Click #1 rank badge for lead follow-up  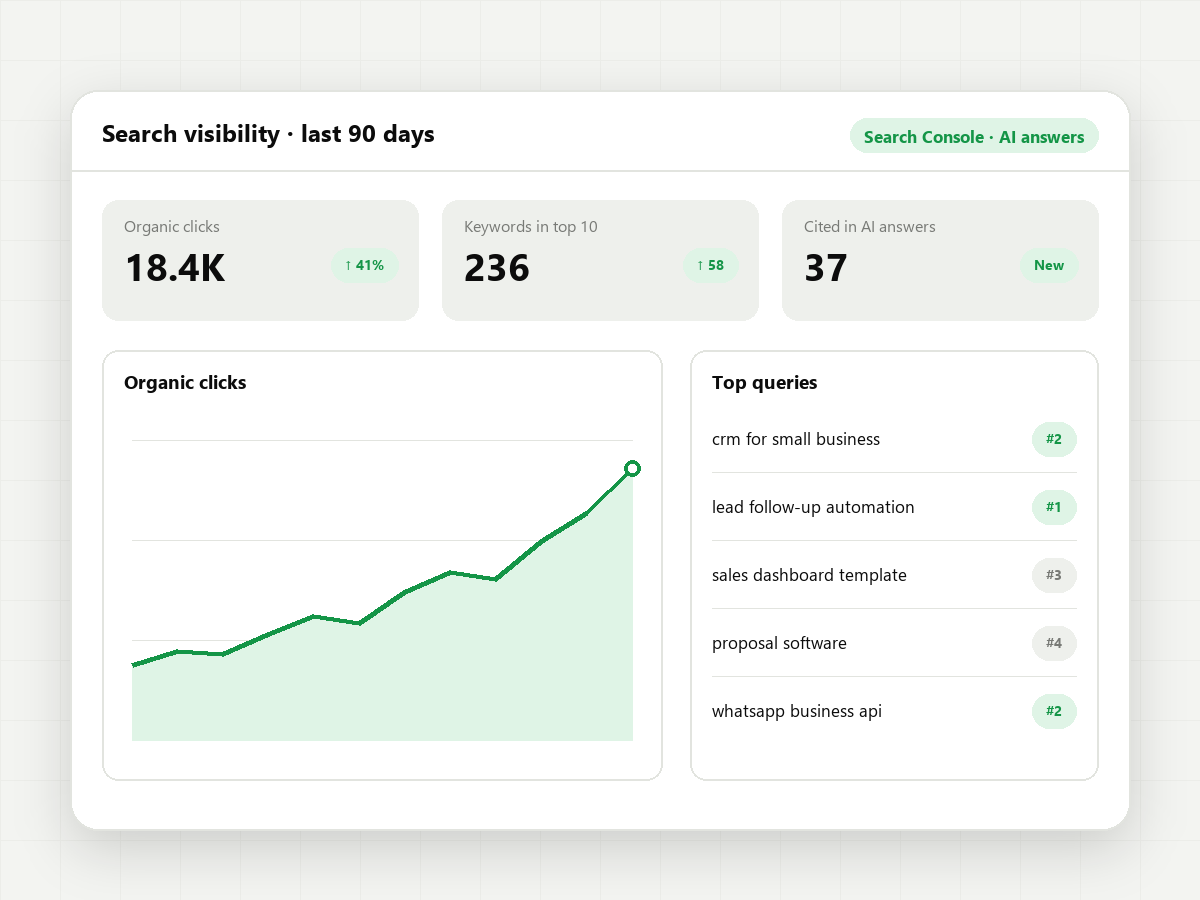pos(1054,507)
